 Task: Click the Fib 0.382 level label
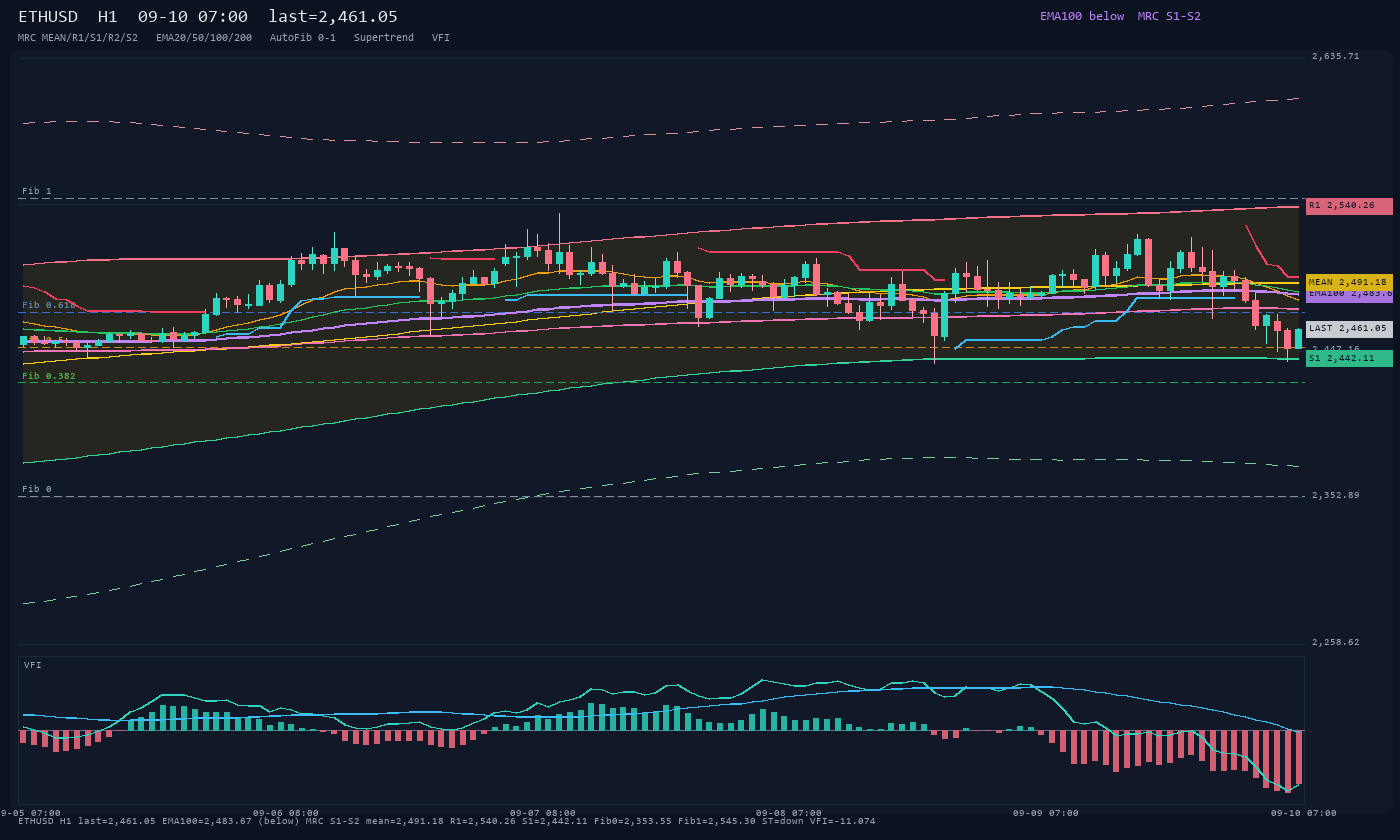coord(49,376)
